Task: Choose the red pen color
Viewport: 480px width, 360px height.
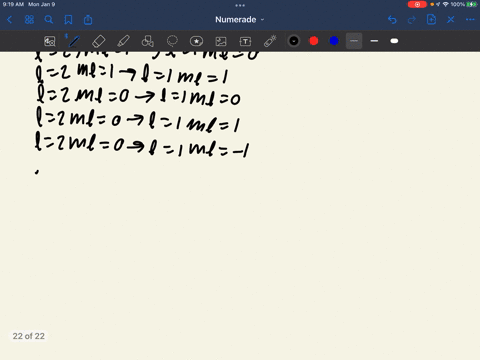Action: click(314, 41)
